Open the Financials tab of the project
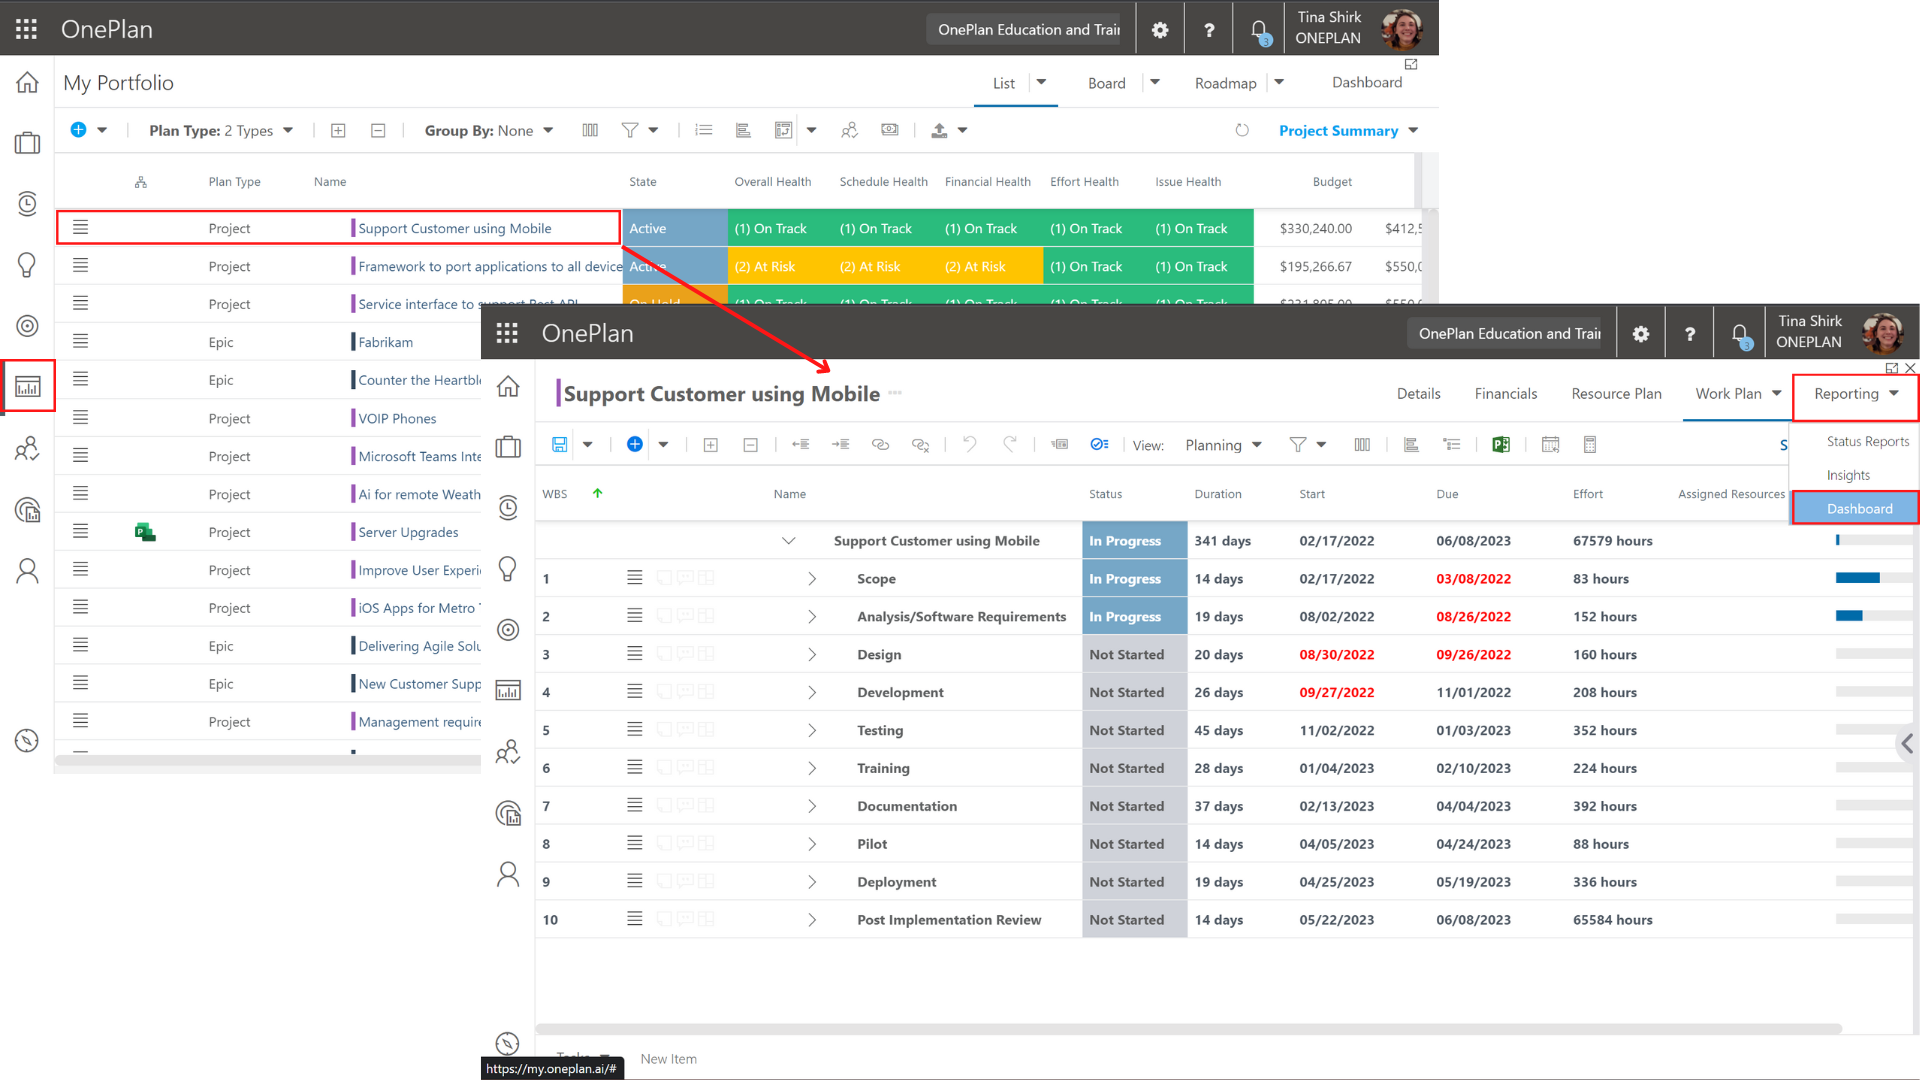 (1505, 394)
